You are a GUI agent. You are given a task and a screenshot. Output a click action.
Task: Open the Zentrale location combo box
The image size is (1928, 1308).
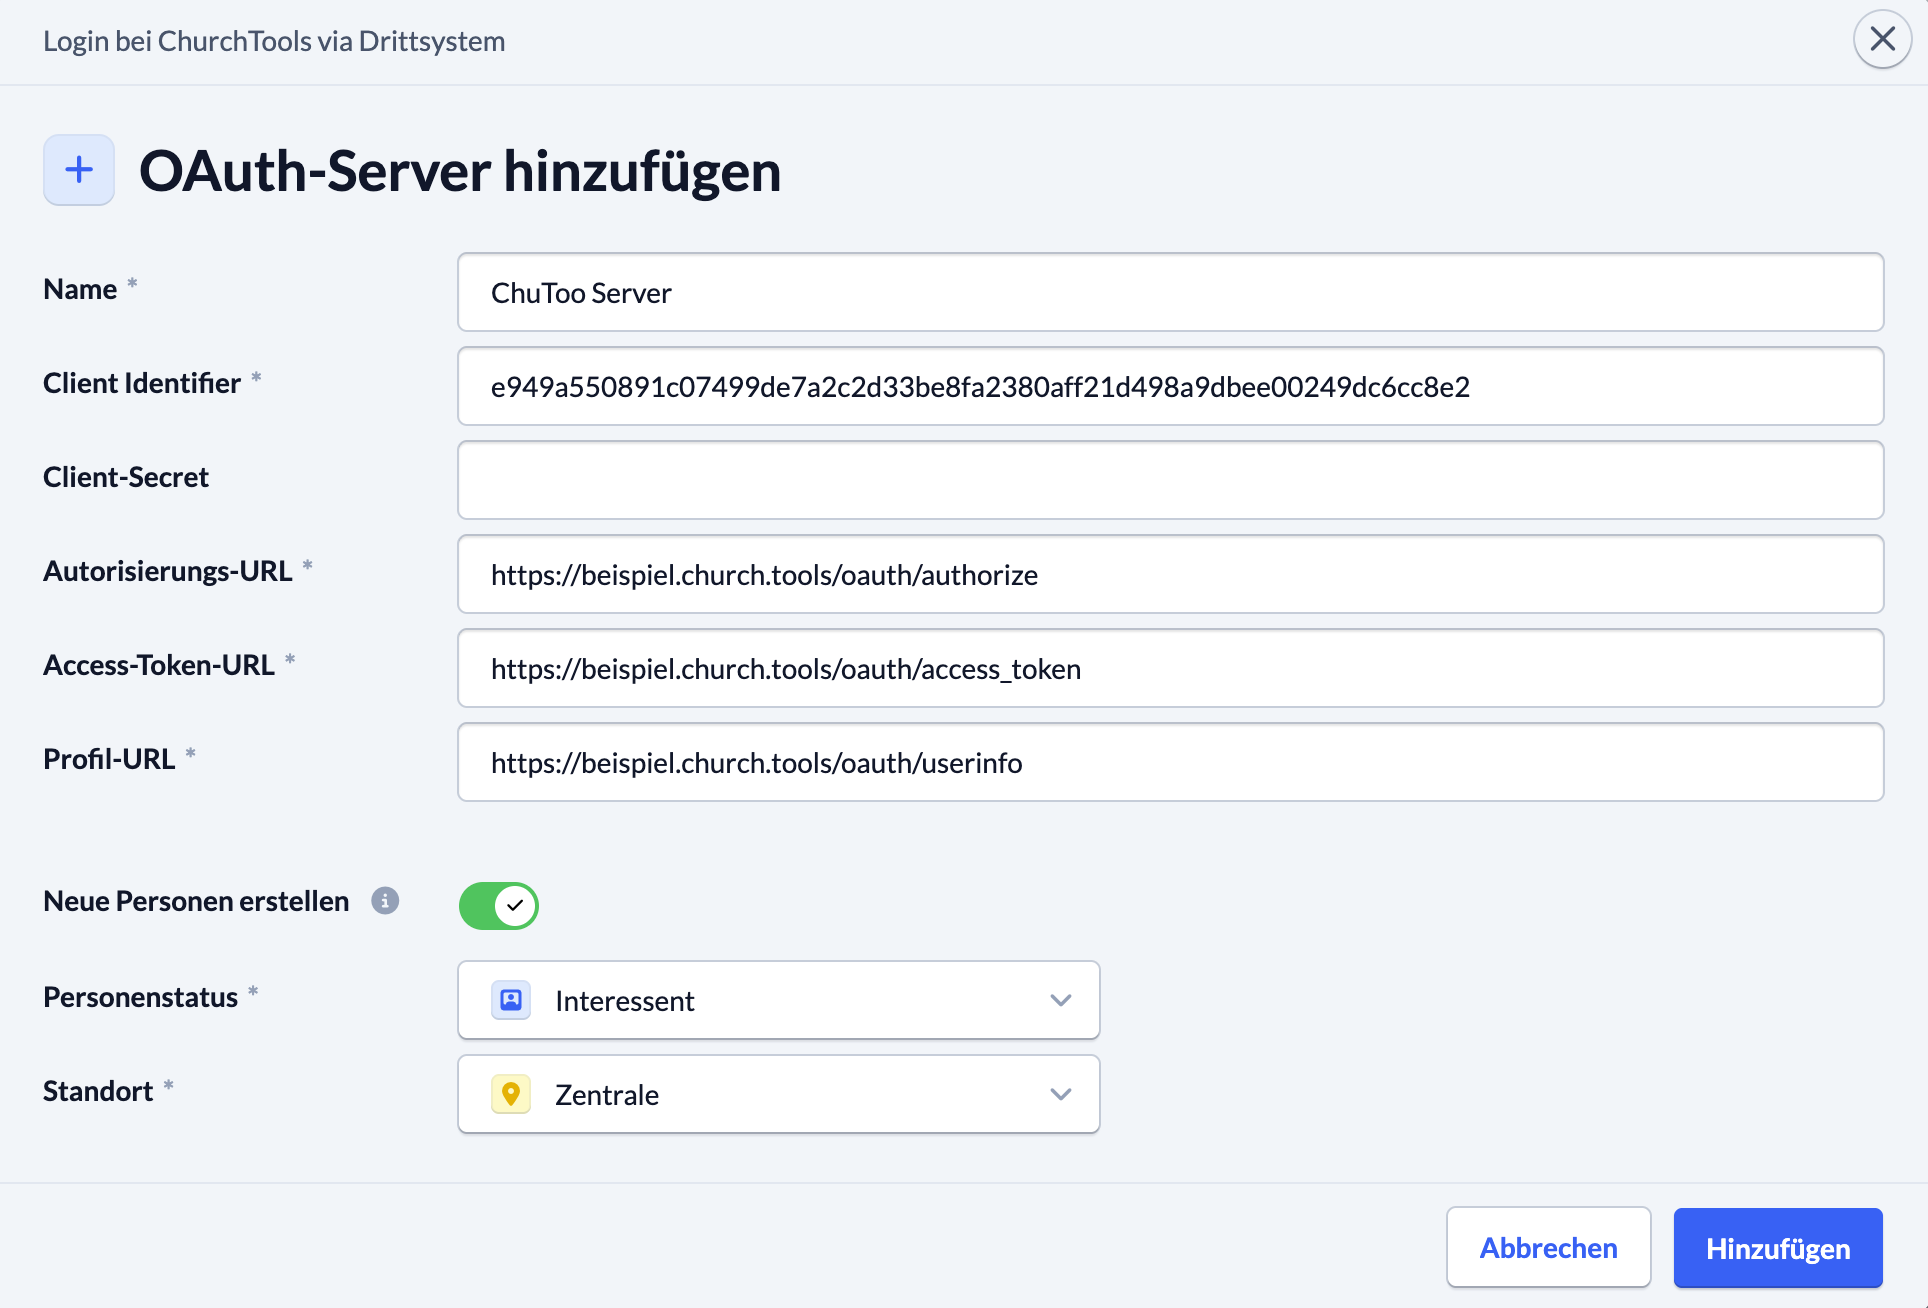tap(778, 1094)
